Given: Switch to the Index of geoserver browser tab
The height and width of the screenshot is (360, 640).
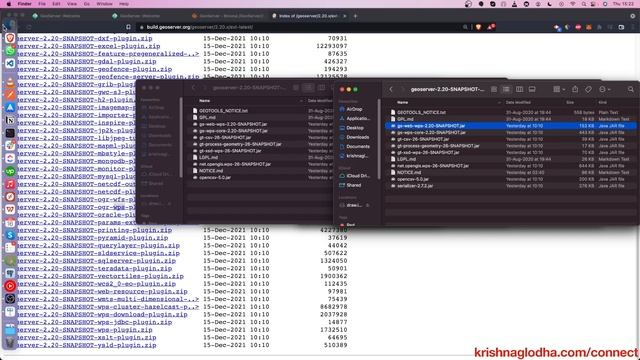Looking at the screenshot, I should pyautogui.click(x=308, y=16).
